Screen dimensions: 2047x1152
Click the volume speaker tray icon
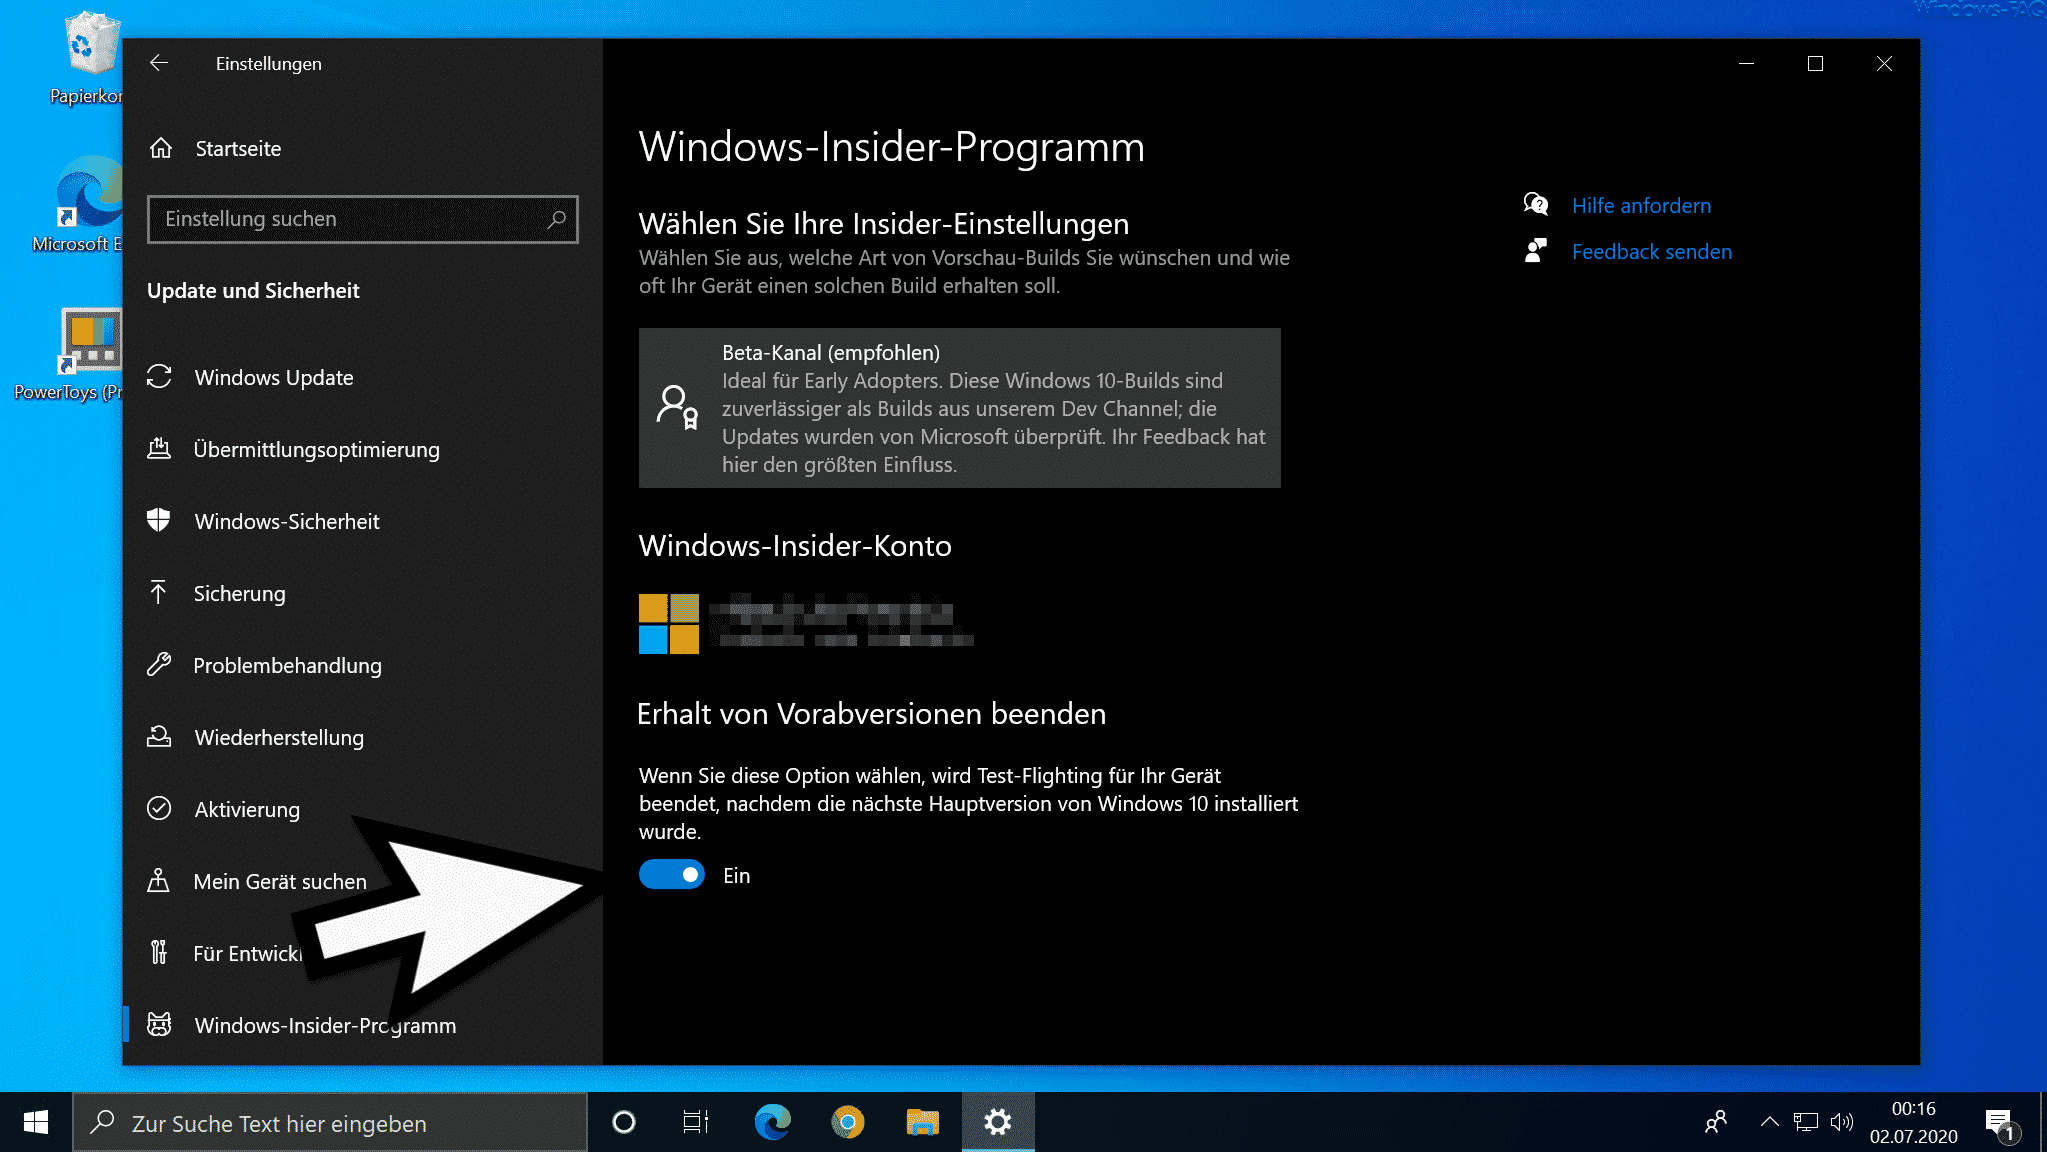[1842, 1122]
